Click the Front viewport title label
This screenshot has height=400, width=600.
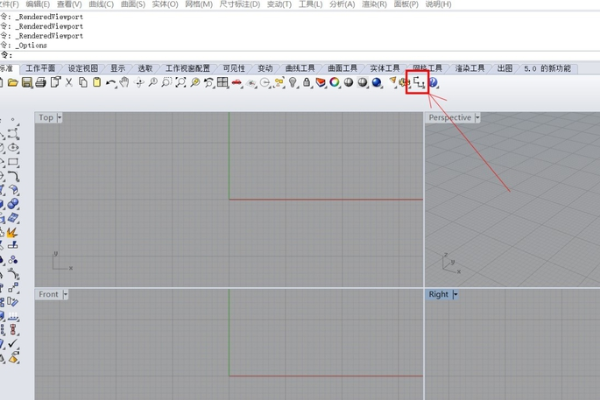(48, 295)
